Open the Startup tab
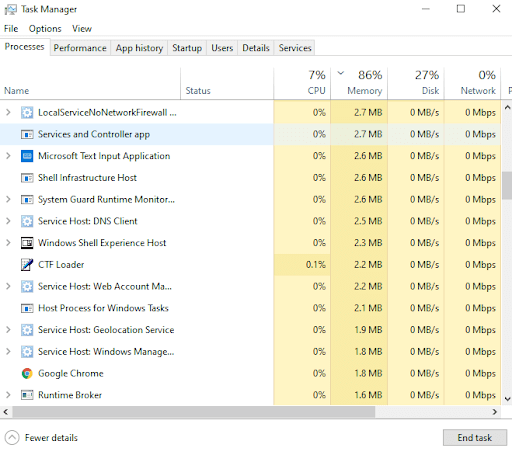 click(x=187, y=48)
